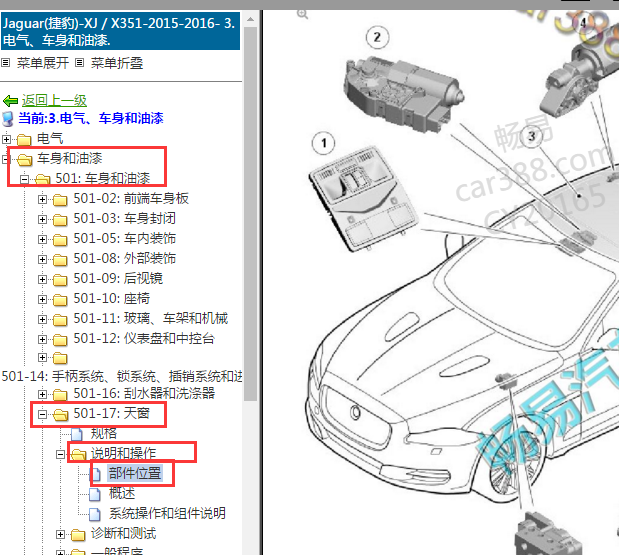619x555 pixels.
Task: Open the 概述 document
Action: point(122,493)
